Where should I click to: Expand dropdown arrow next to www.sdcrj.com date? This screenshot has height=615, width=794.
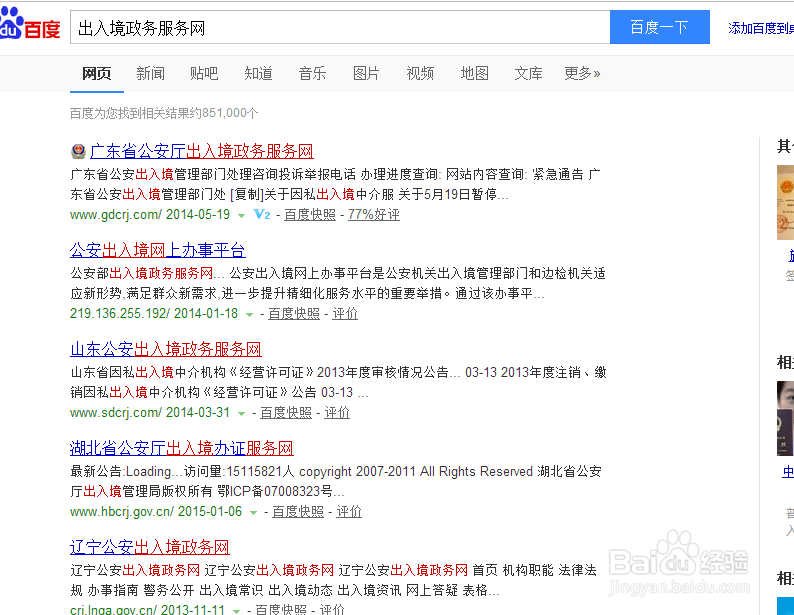tap(242, 414)
